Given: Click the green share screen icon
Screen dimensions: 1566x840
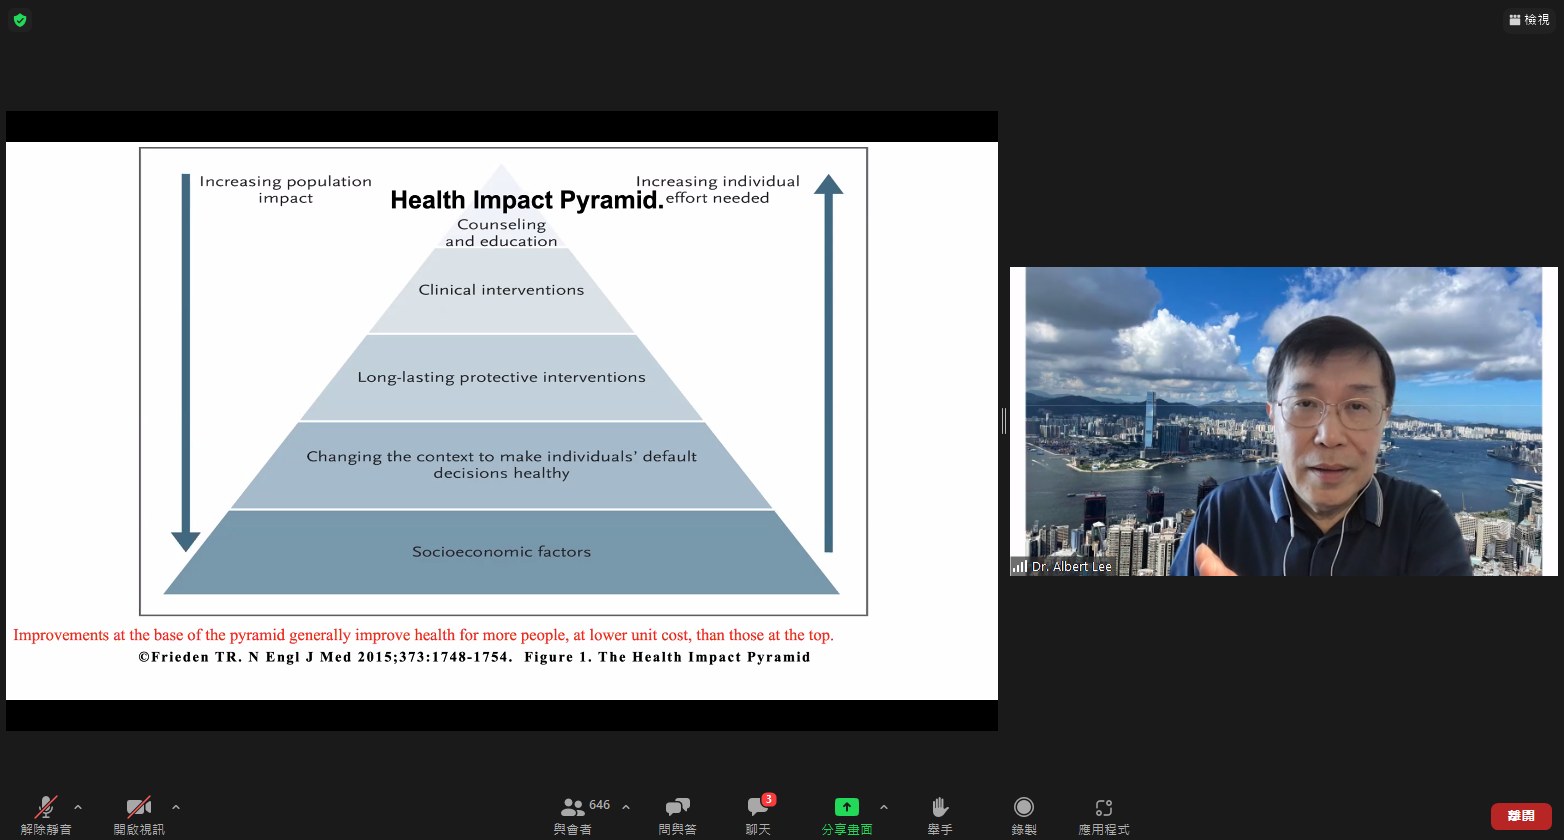Looking at the screenshot, I should [846, 807].
